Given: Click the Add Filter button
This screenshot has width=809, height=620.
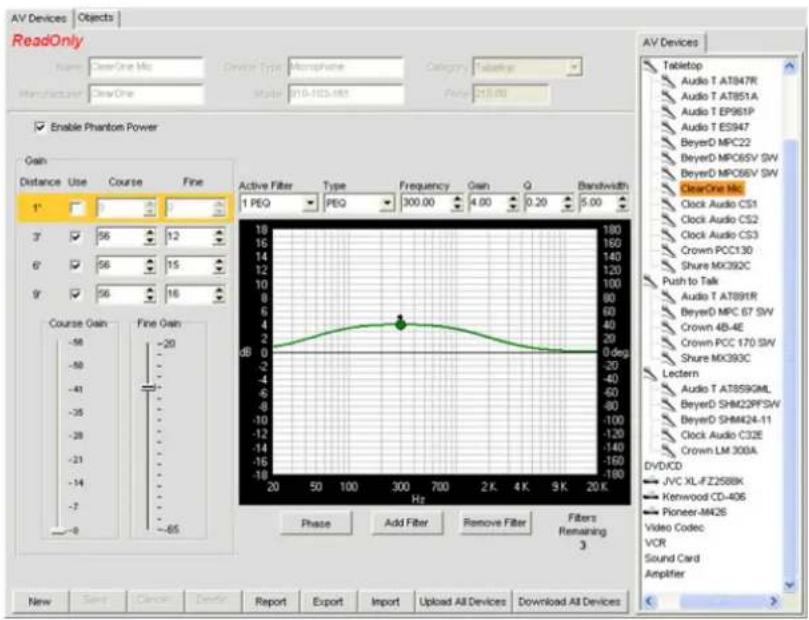Looking at the screenshot, I should coord(407,523).
